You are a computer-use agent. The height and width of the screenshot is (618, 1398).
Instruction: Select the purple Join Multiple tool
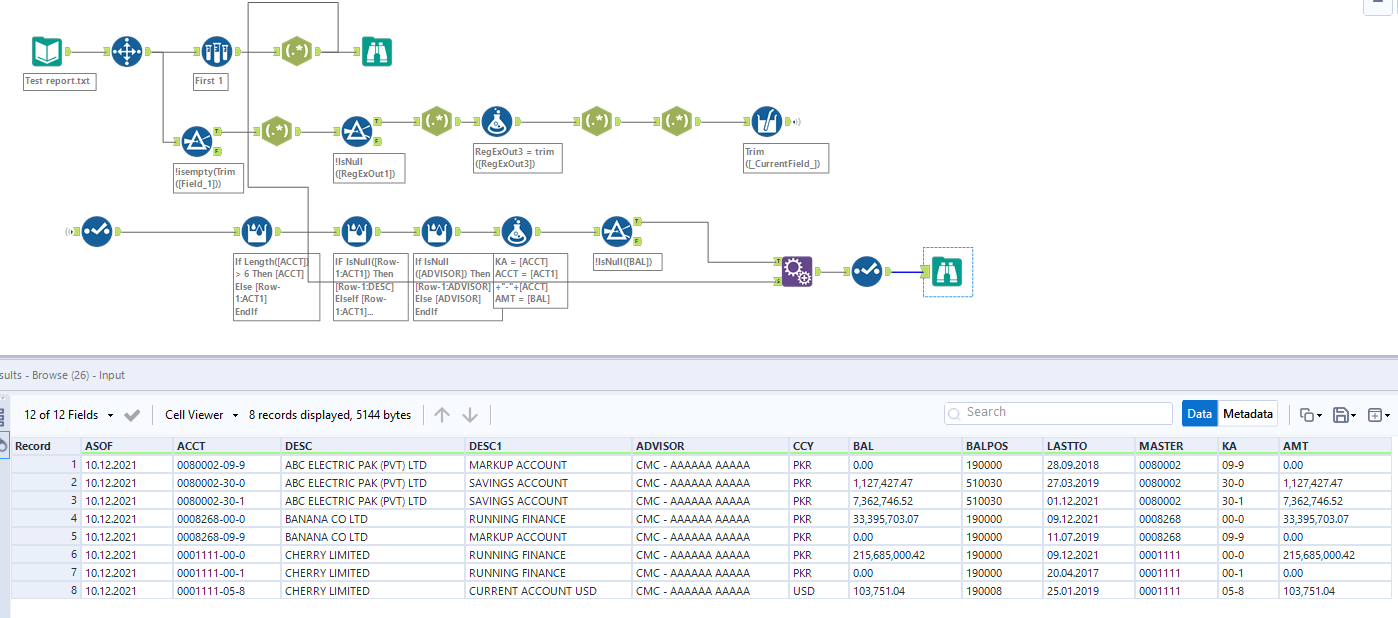pos(798,271)
